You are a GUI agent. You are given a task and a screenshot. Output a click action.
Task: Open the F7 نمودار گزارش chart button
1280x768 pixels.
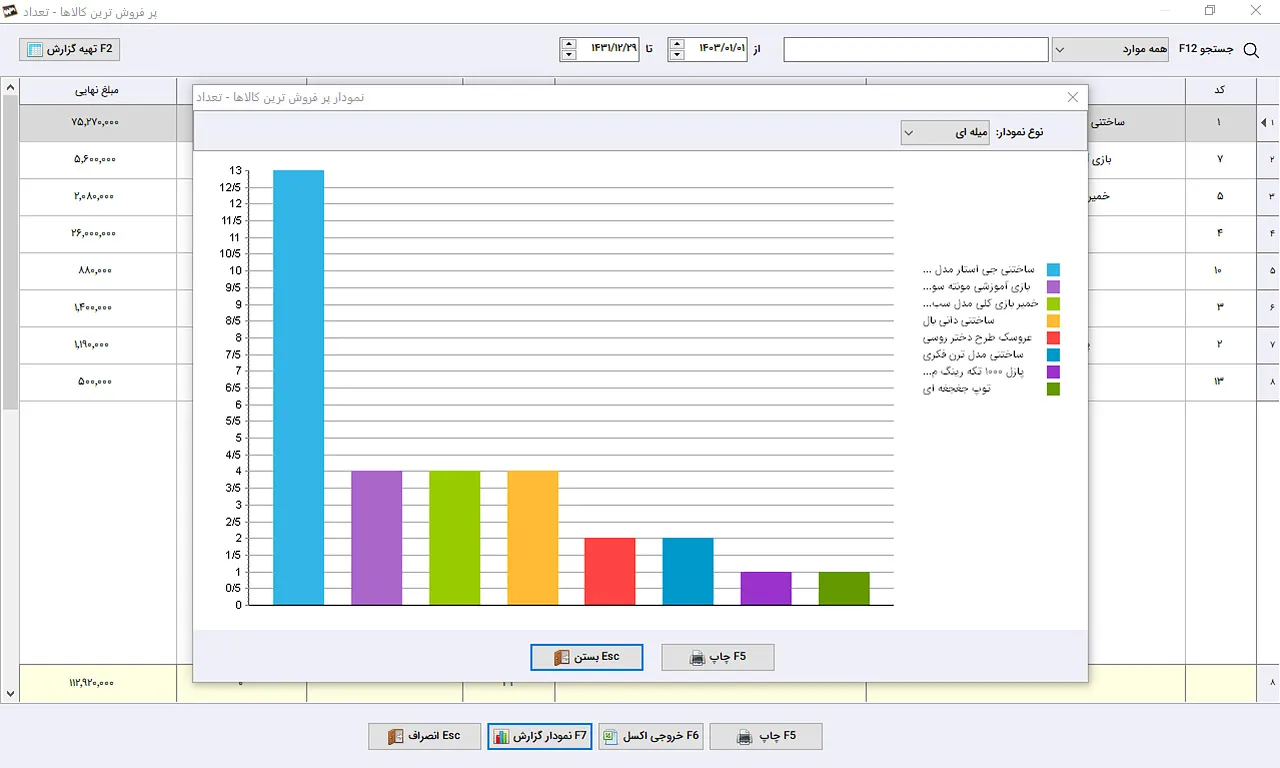(x=540, y=736)
